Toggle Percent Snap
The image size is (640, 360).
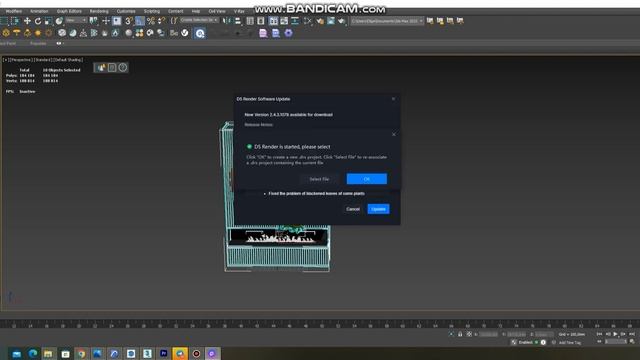[151, 21]
